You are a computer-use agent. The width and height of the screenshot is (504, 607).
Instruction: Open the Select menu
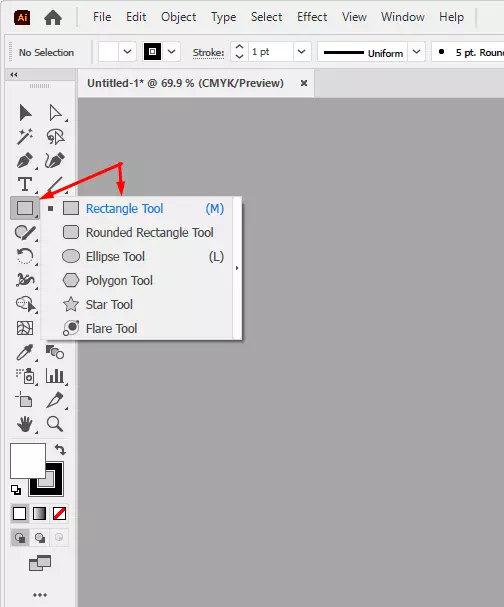tap(266, 17)
